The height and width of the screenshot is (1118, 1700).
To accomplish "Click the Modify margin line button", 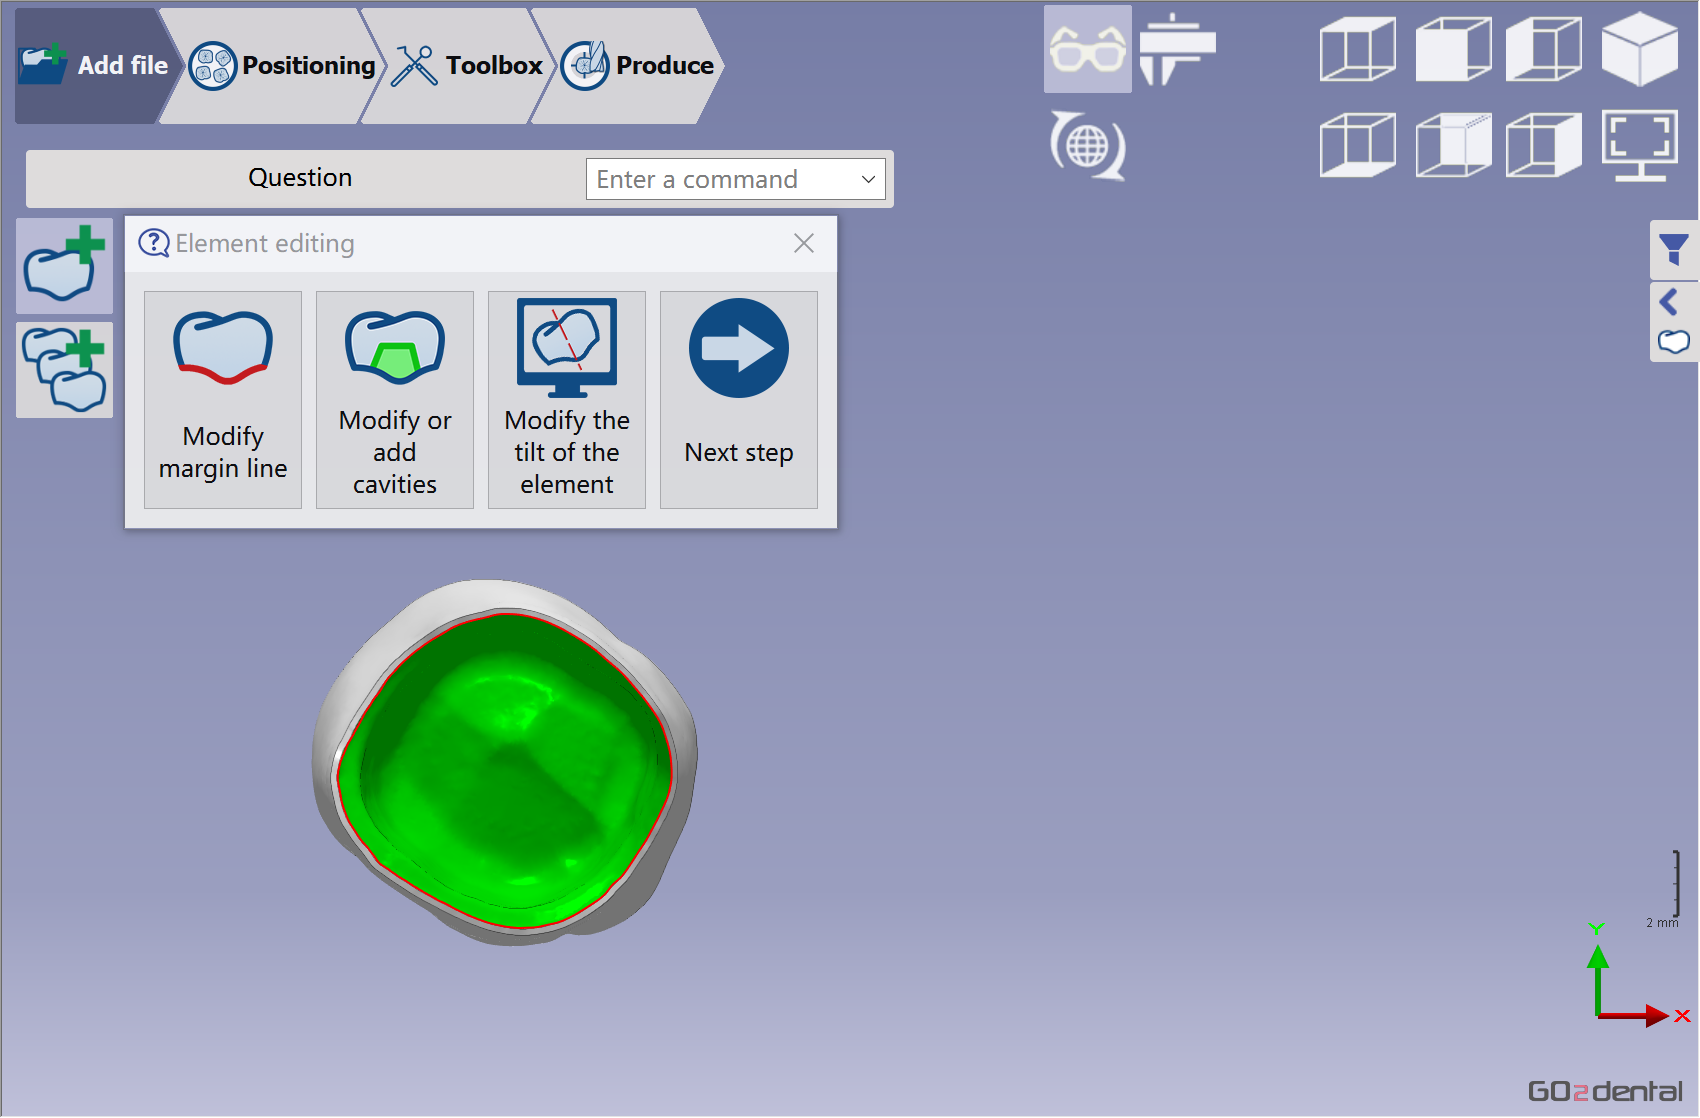I will coord(223,400).
